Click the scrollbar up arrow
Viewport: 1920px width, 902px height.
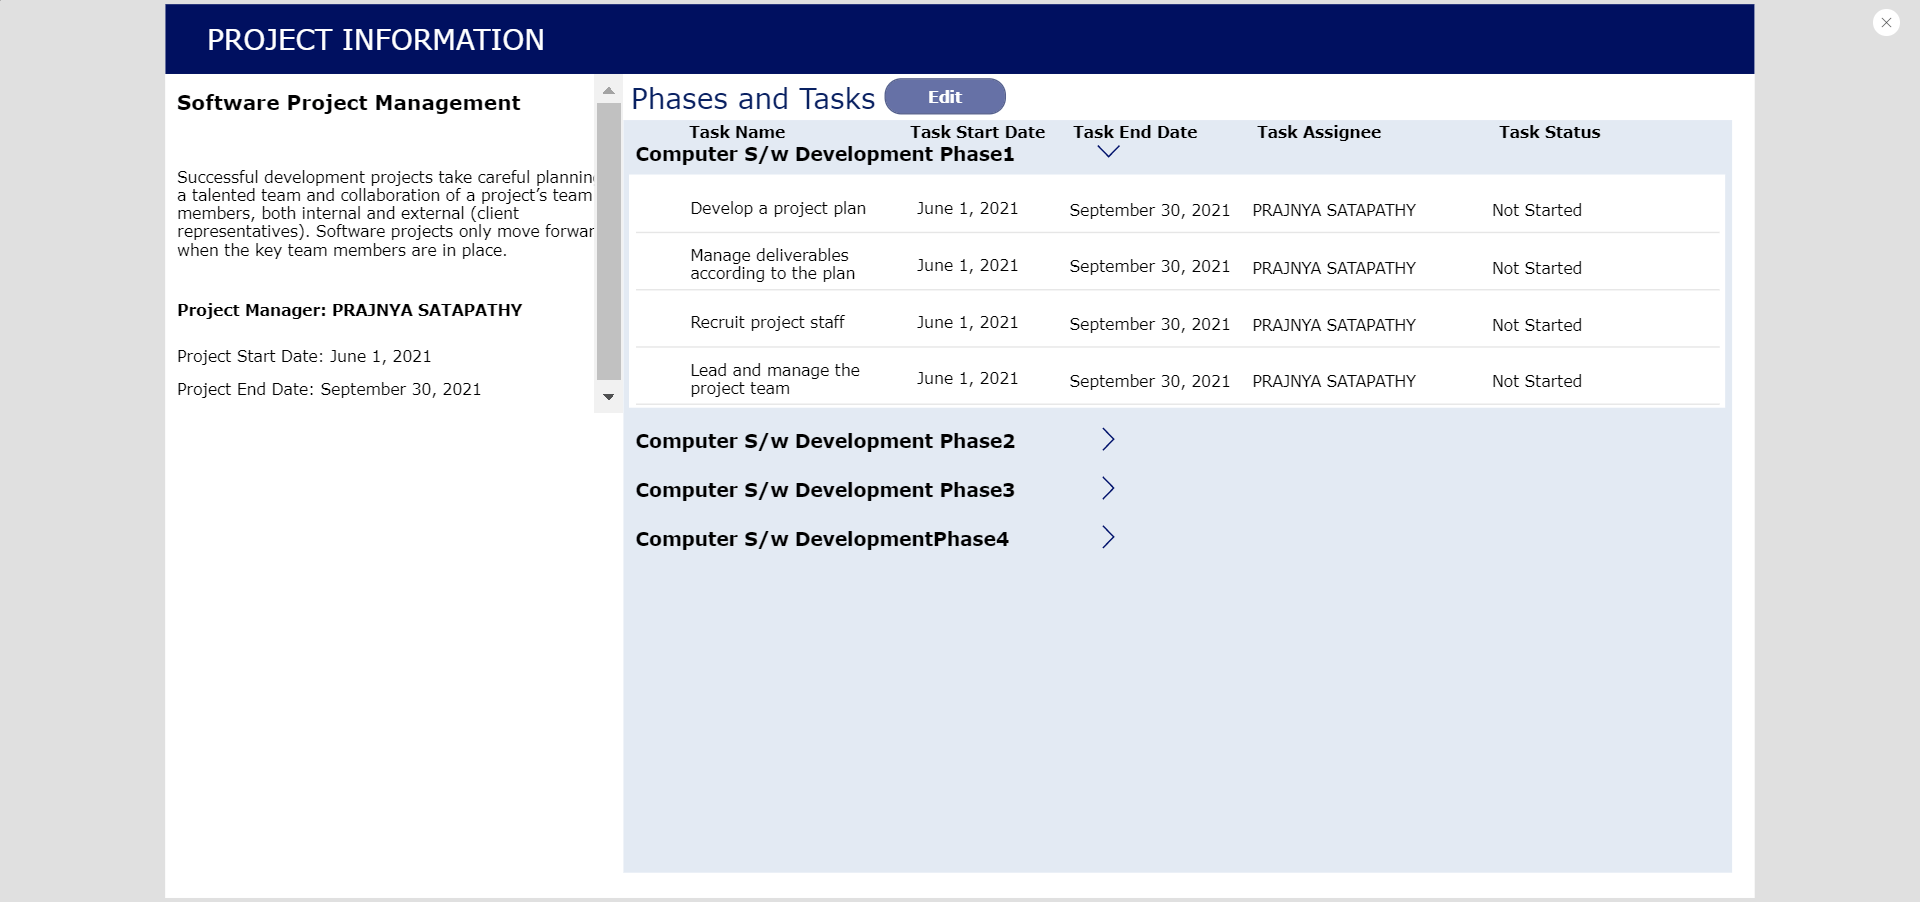coord(609,90)
